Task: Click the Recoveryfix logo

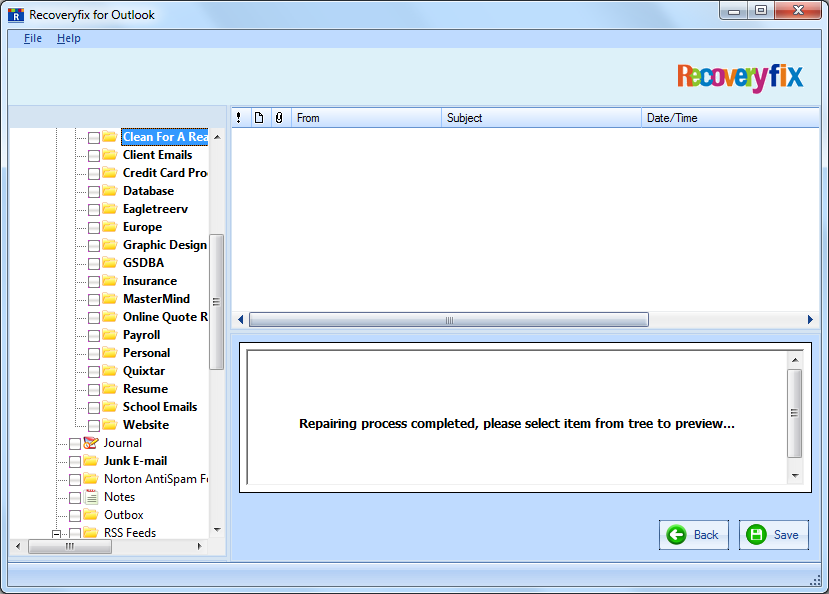Action: [x=740, y=77]
